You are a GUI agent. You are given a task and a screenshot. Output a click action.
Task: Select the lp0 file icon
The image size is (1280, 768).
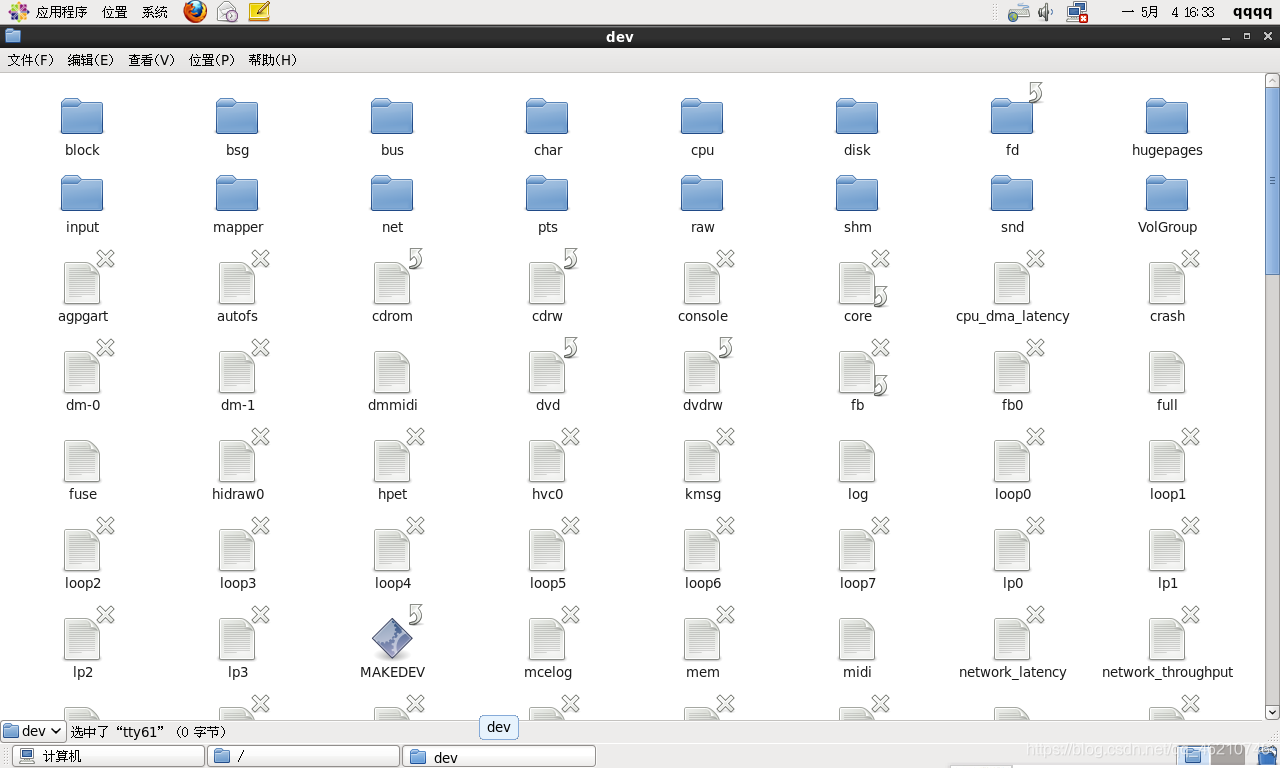pos(1012,550)
